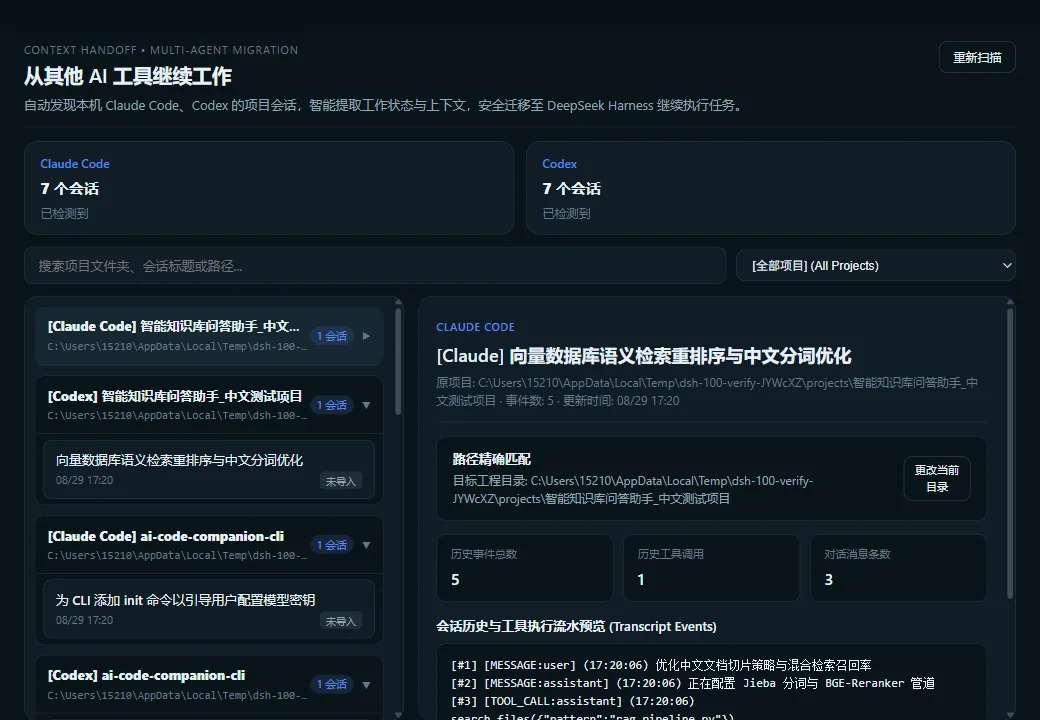Click the CLAUDE CODE label above detail title
The height and width of the screenshot is (720, 1040).
pyautogui.click(x=475, y=327)
